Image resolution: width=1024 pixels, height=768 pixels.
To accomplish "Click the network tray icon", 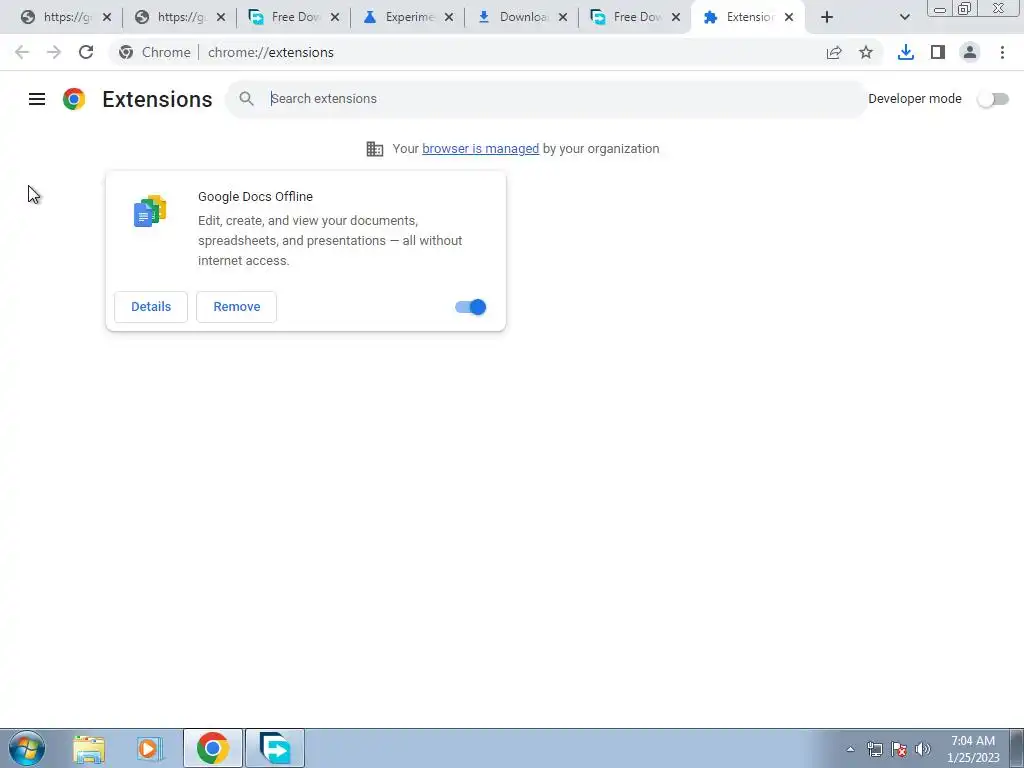I will point(874,749).
